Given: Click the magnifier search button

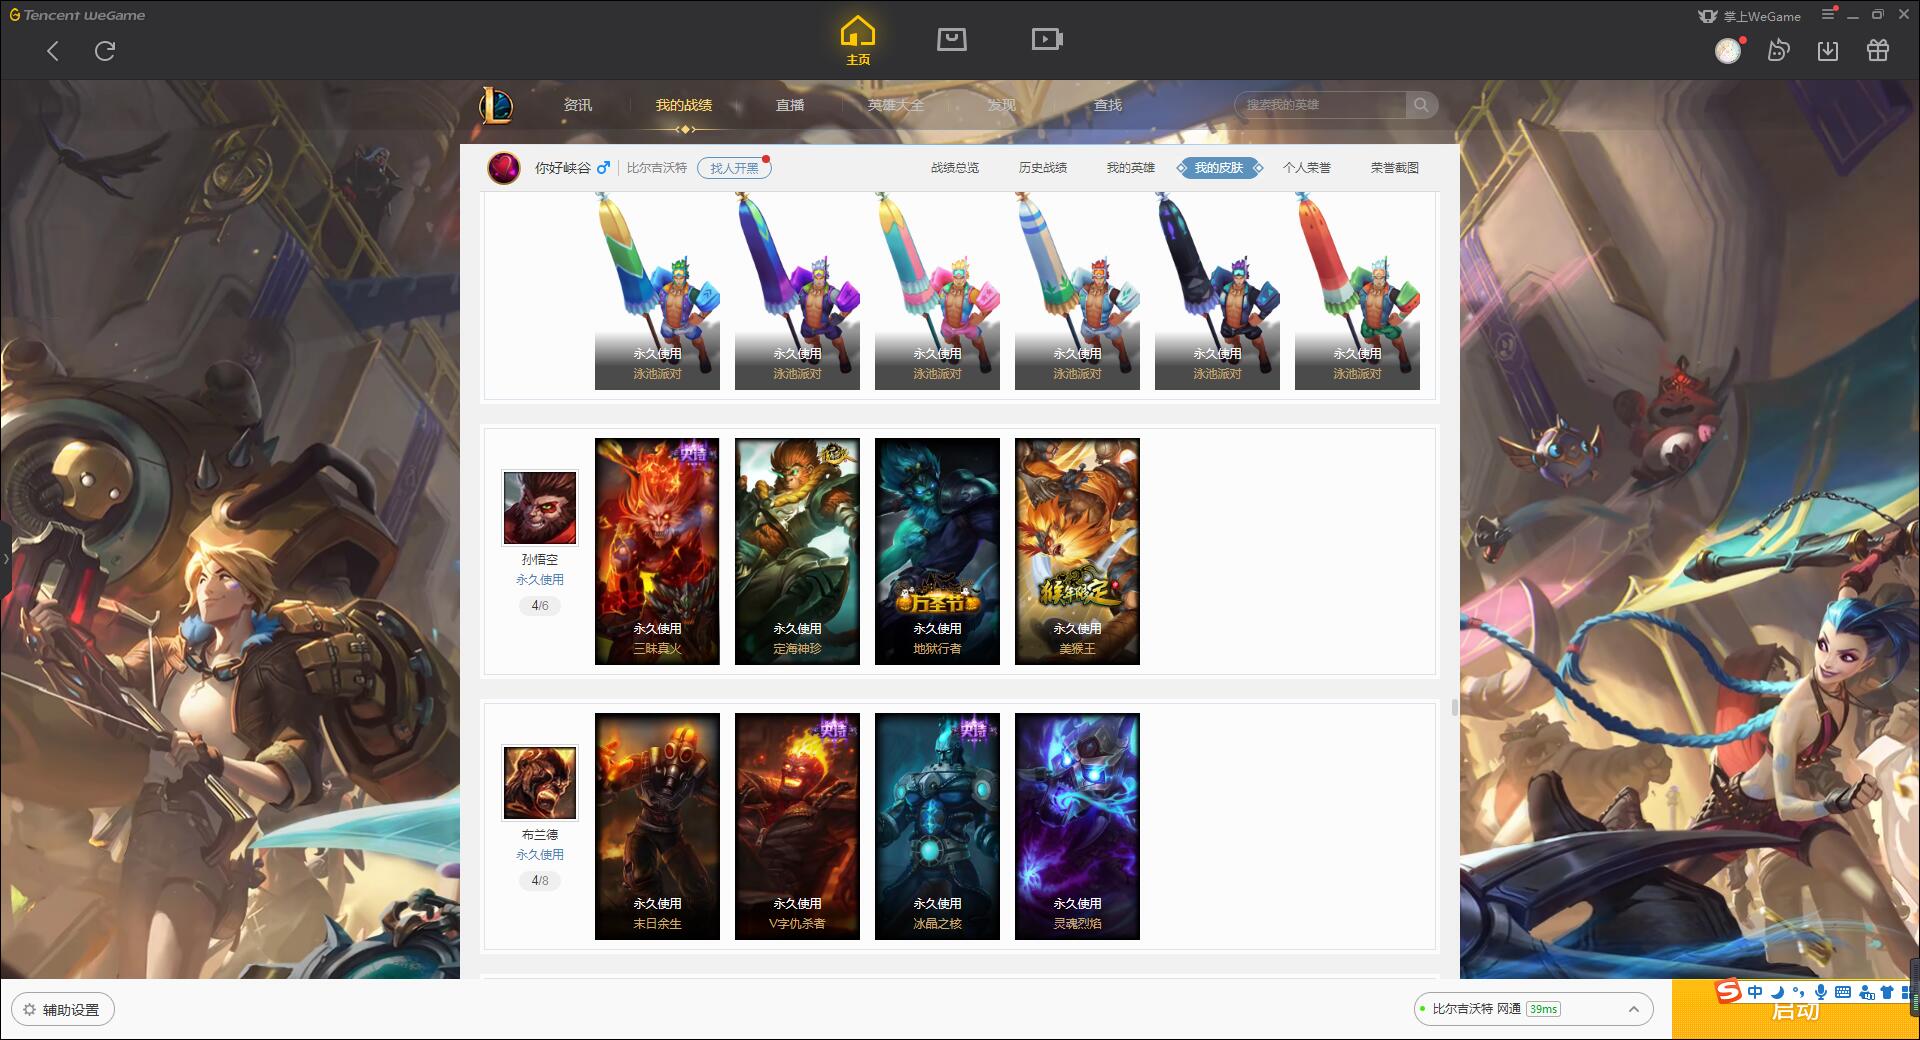Looking at the screenshot, I should click(1421, 105).
